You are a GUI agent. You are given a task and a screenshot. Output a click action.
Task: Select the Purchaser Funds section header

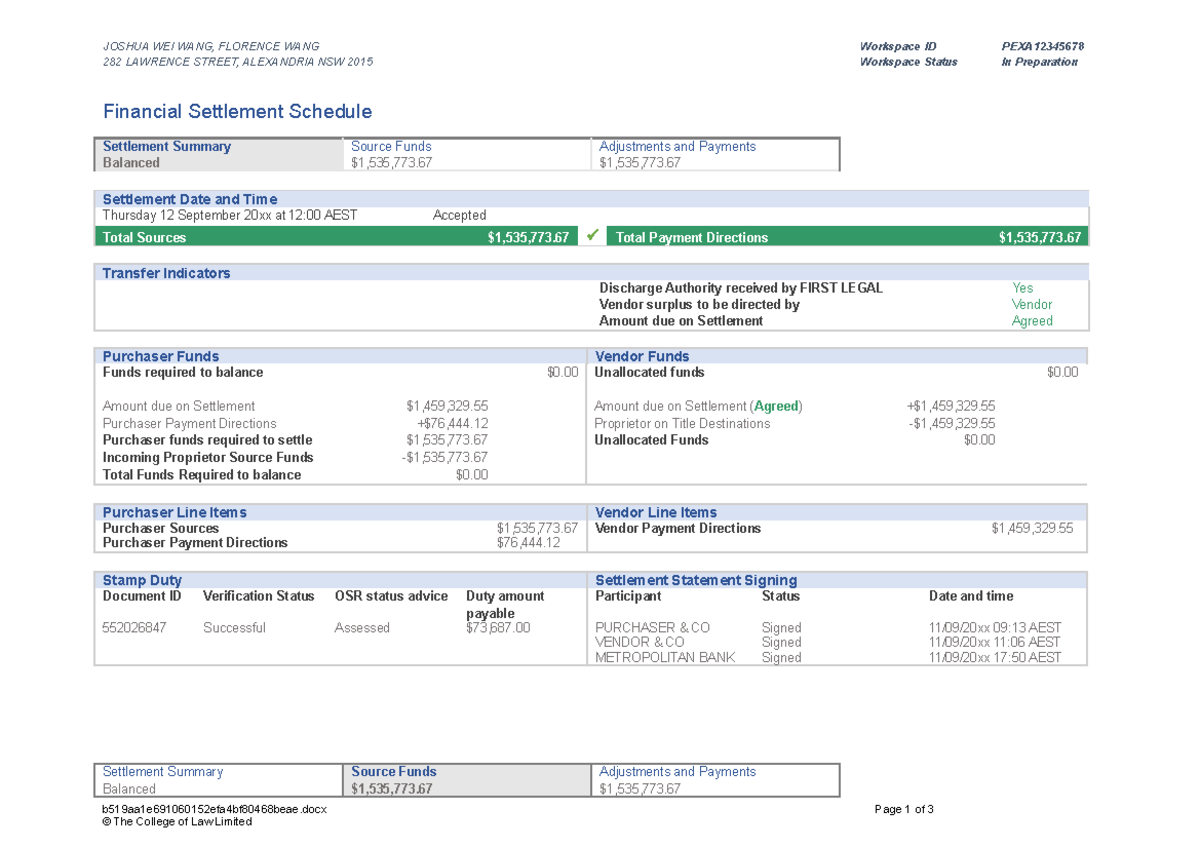(x=160, y=356)
